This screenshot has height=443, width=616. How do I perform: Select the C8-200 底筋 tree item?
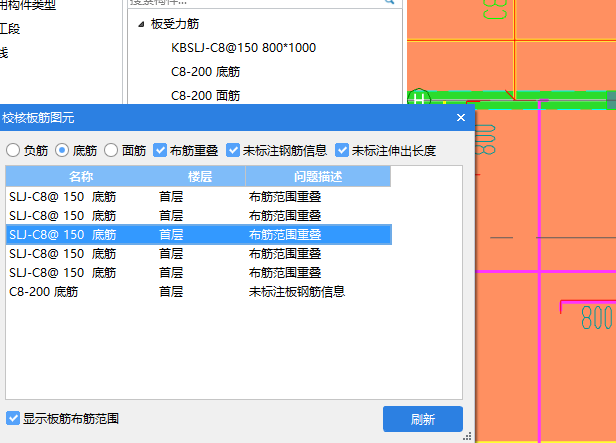pyautogui.click(x=205, y=72)
